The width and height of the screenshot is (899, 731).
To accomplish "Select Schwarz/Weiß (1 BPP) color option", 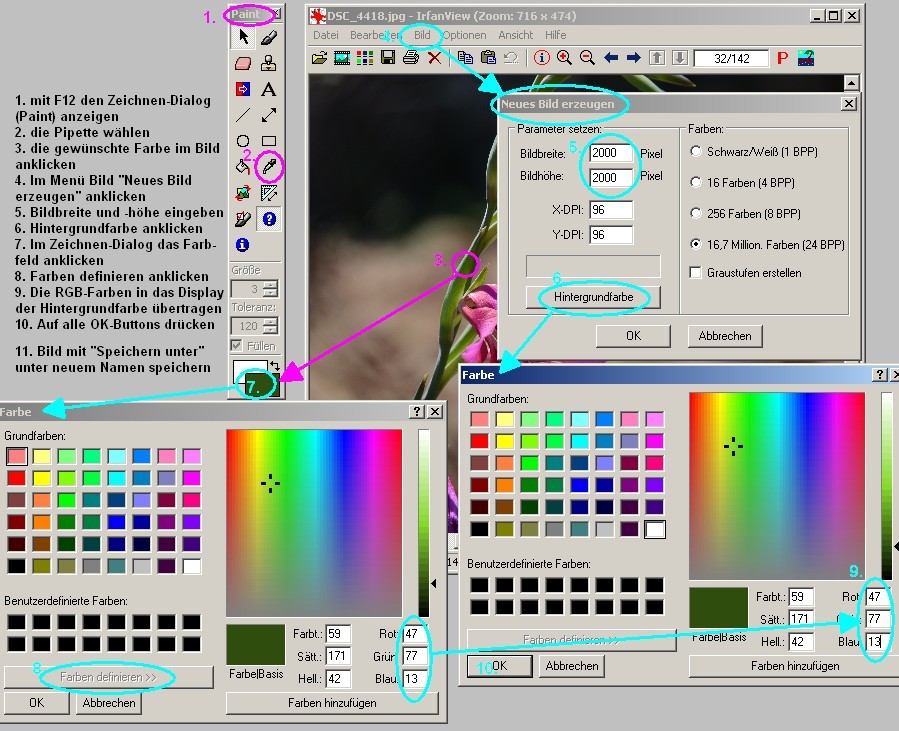I will pos(696,151).
